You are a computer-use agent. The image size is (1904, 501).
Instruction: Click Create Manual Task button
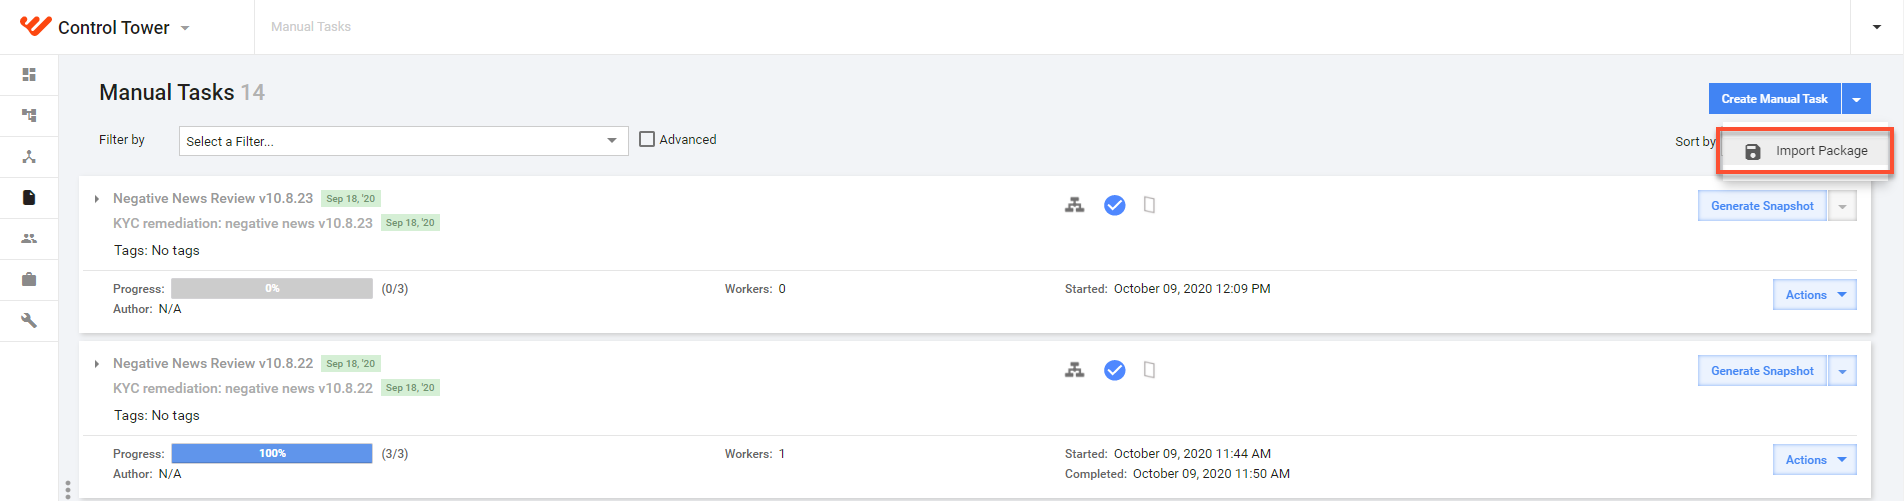coord(1774,99)
